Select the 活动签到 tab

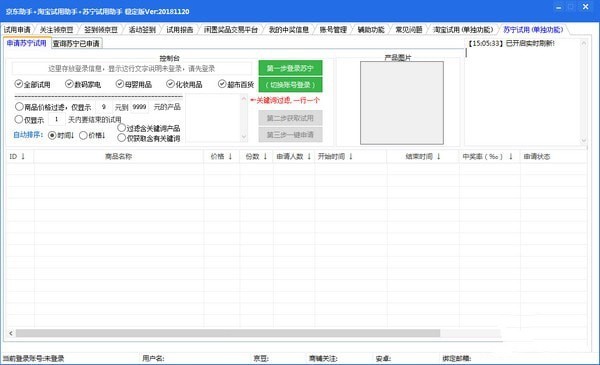click(142, 29)
